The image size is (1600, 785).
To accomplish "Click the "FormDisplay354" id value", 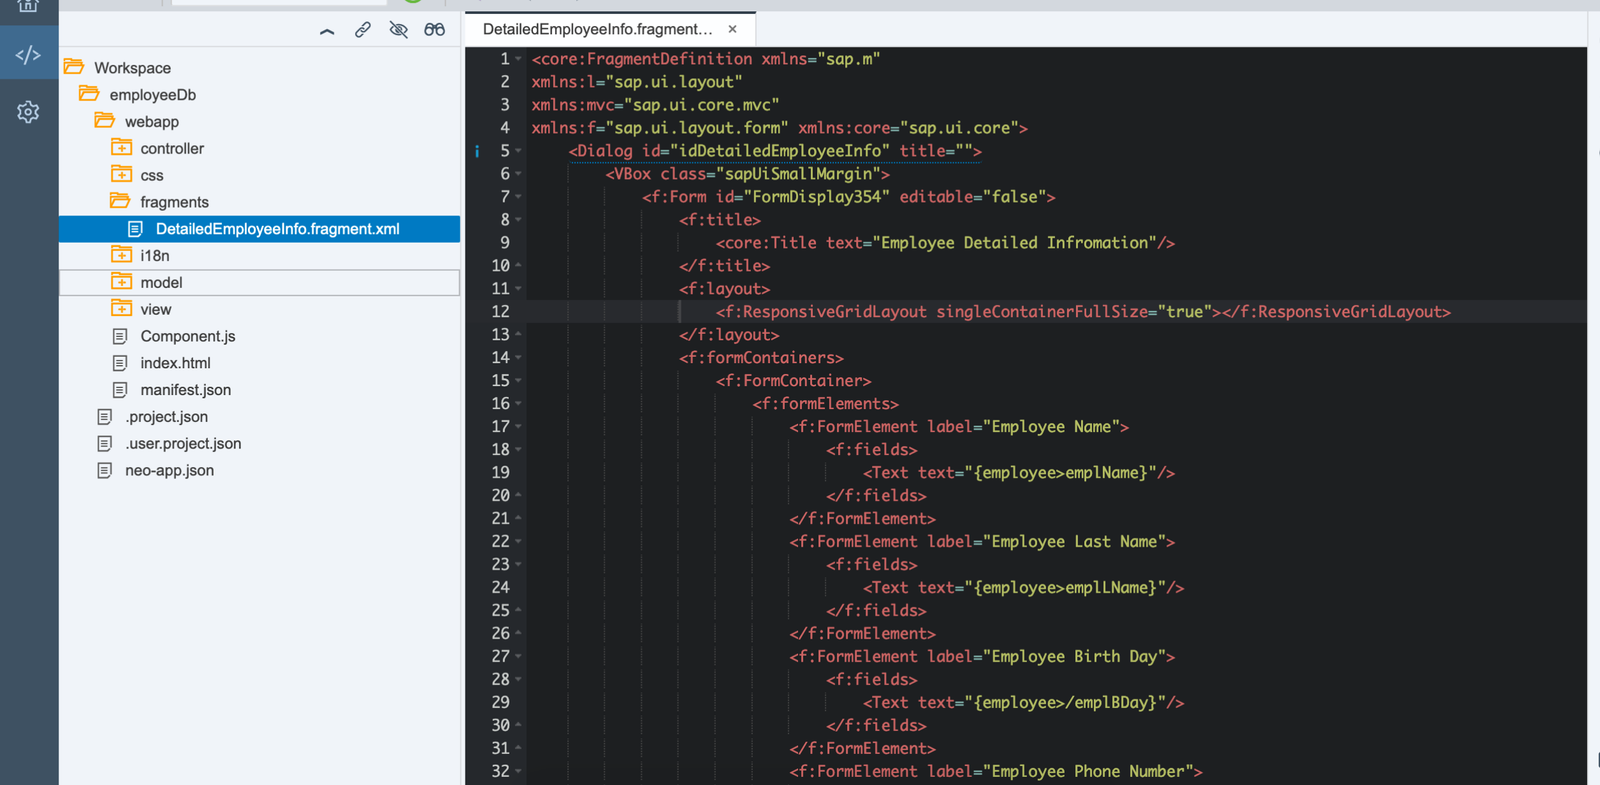I will click(x=816, y=197).
